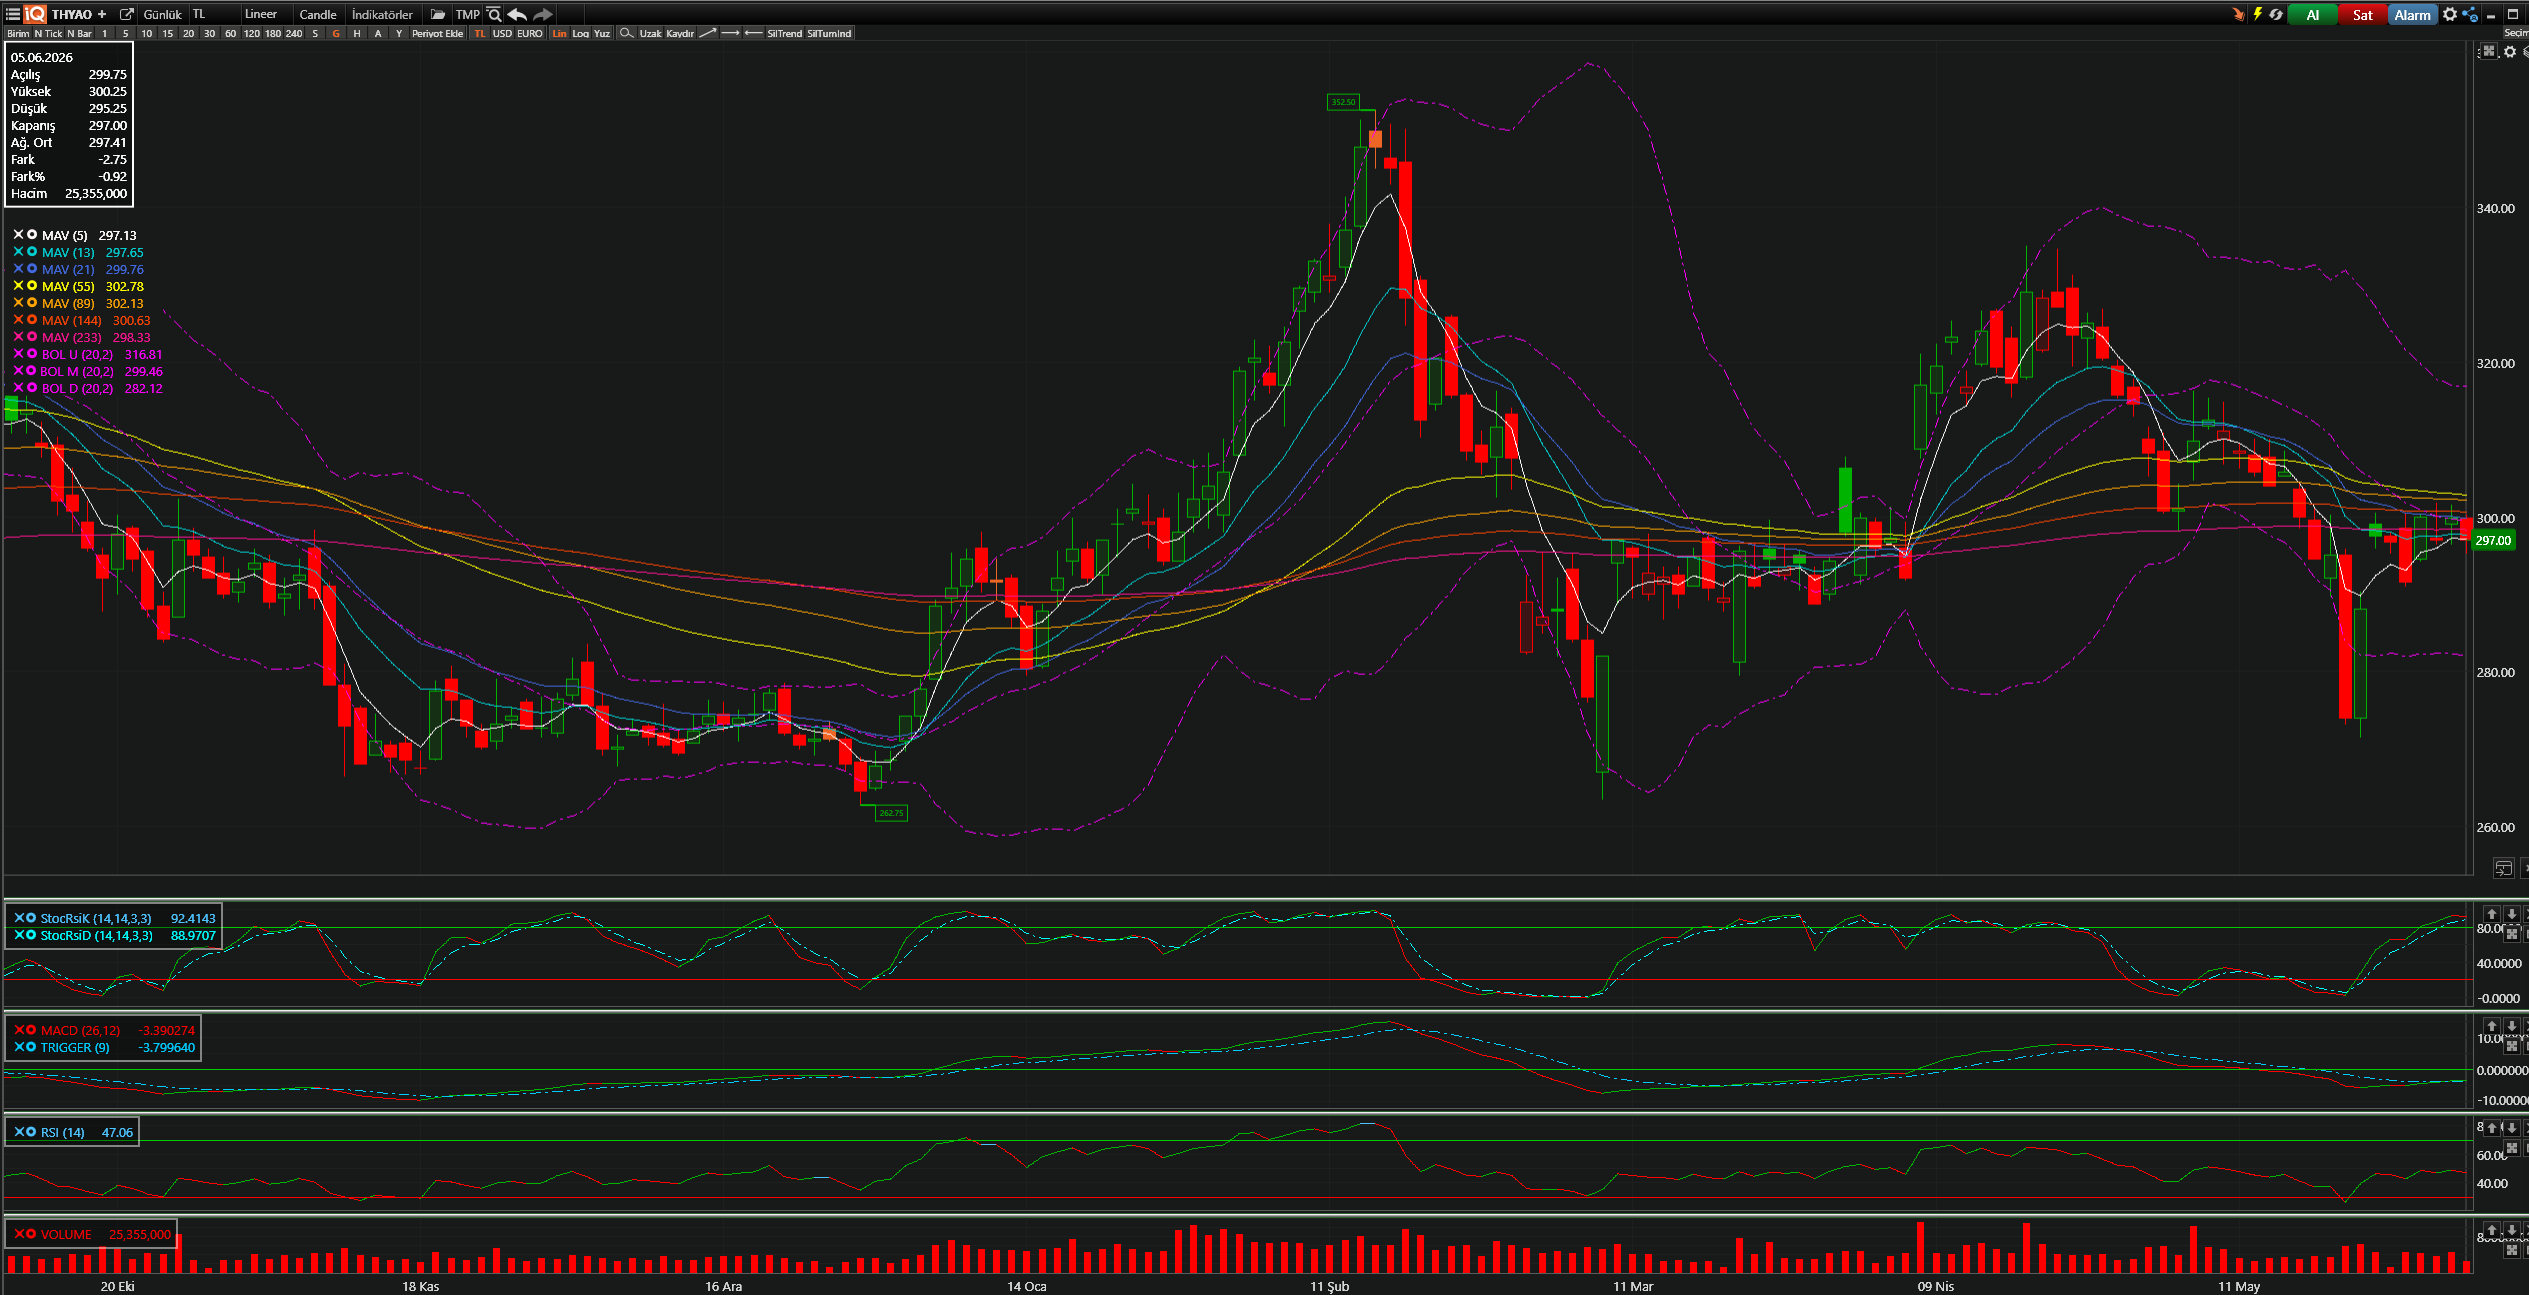The width and height of the screenshot is (2529, 1295).
Task: Select the 60 minute period
Action: click(x=230, y=33)
